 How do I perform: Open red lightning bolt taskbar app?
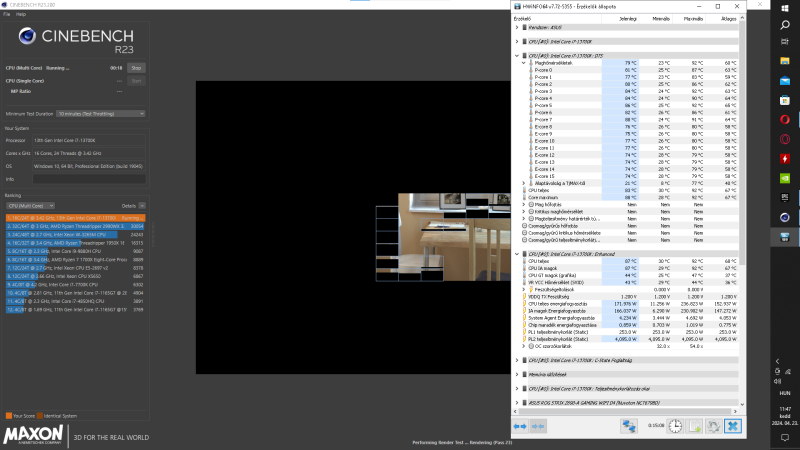tap(785, 159)
